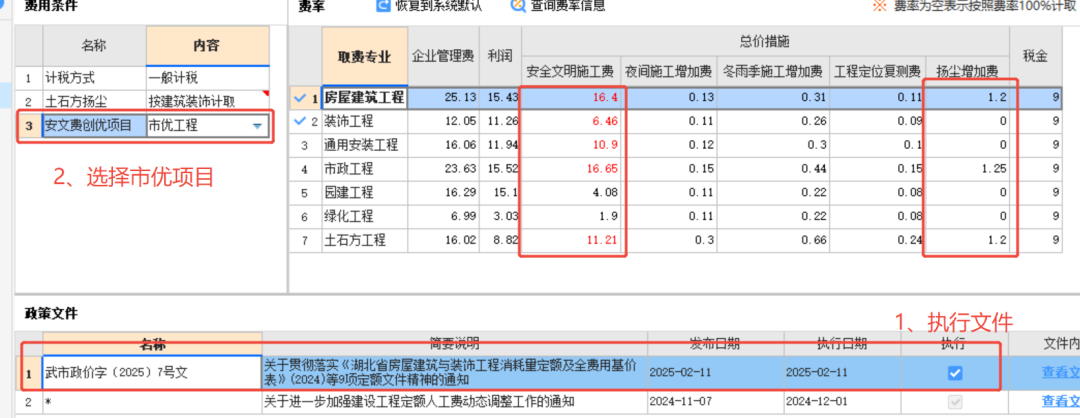Viewport: 1080px width, 418px height.
Task: Open dropdown arrow next to 市优工程
Action: coord(257,126)
